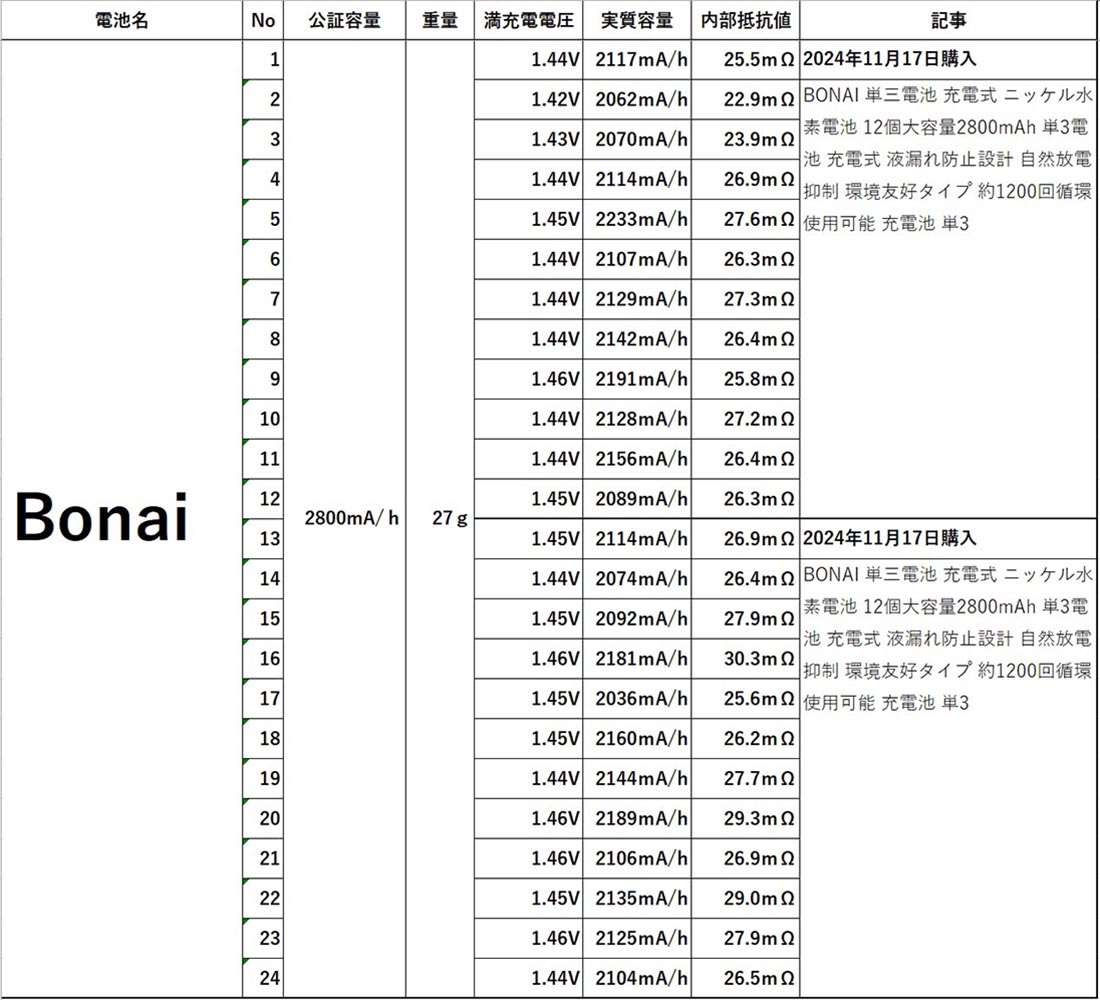
Task: Click the 1.43V voltage cell in row 3
Action: pos(528,140)
